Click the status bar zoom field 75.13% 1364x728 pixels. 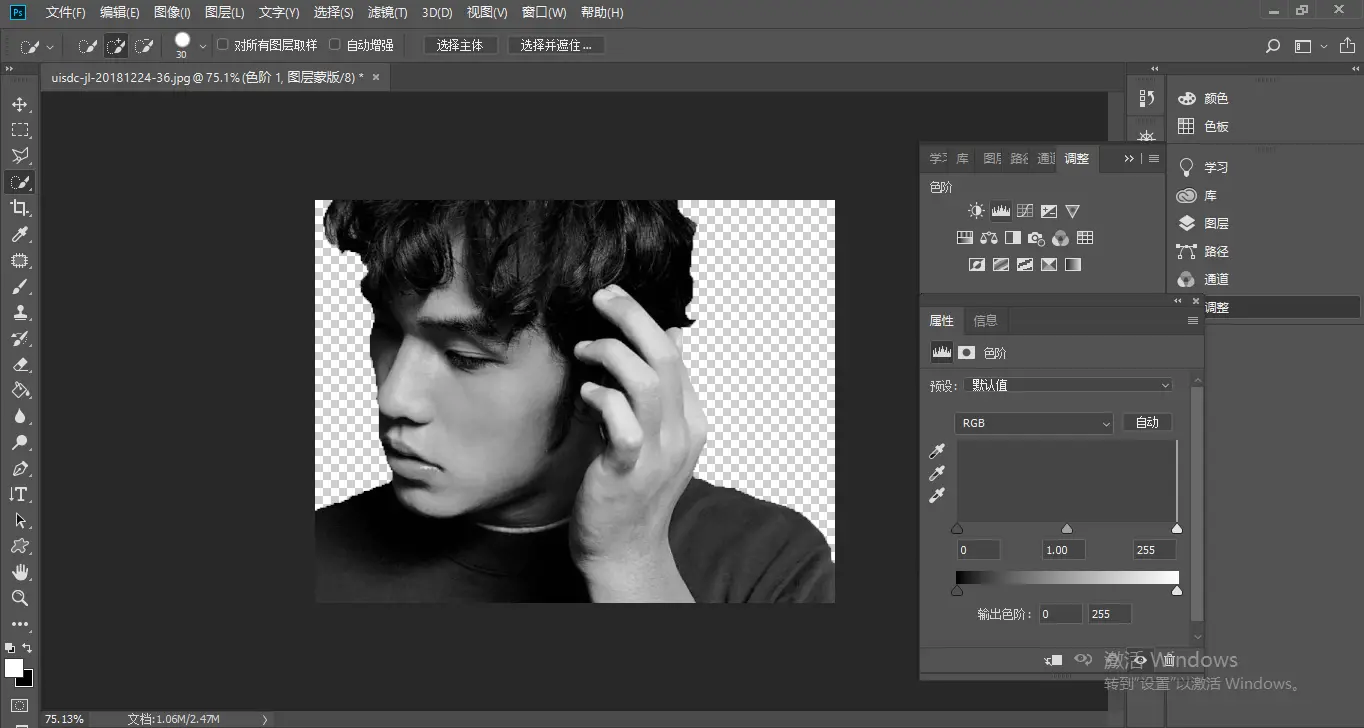[x=66, y=719]
